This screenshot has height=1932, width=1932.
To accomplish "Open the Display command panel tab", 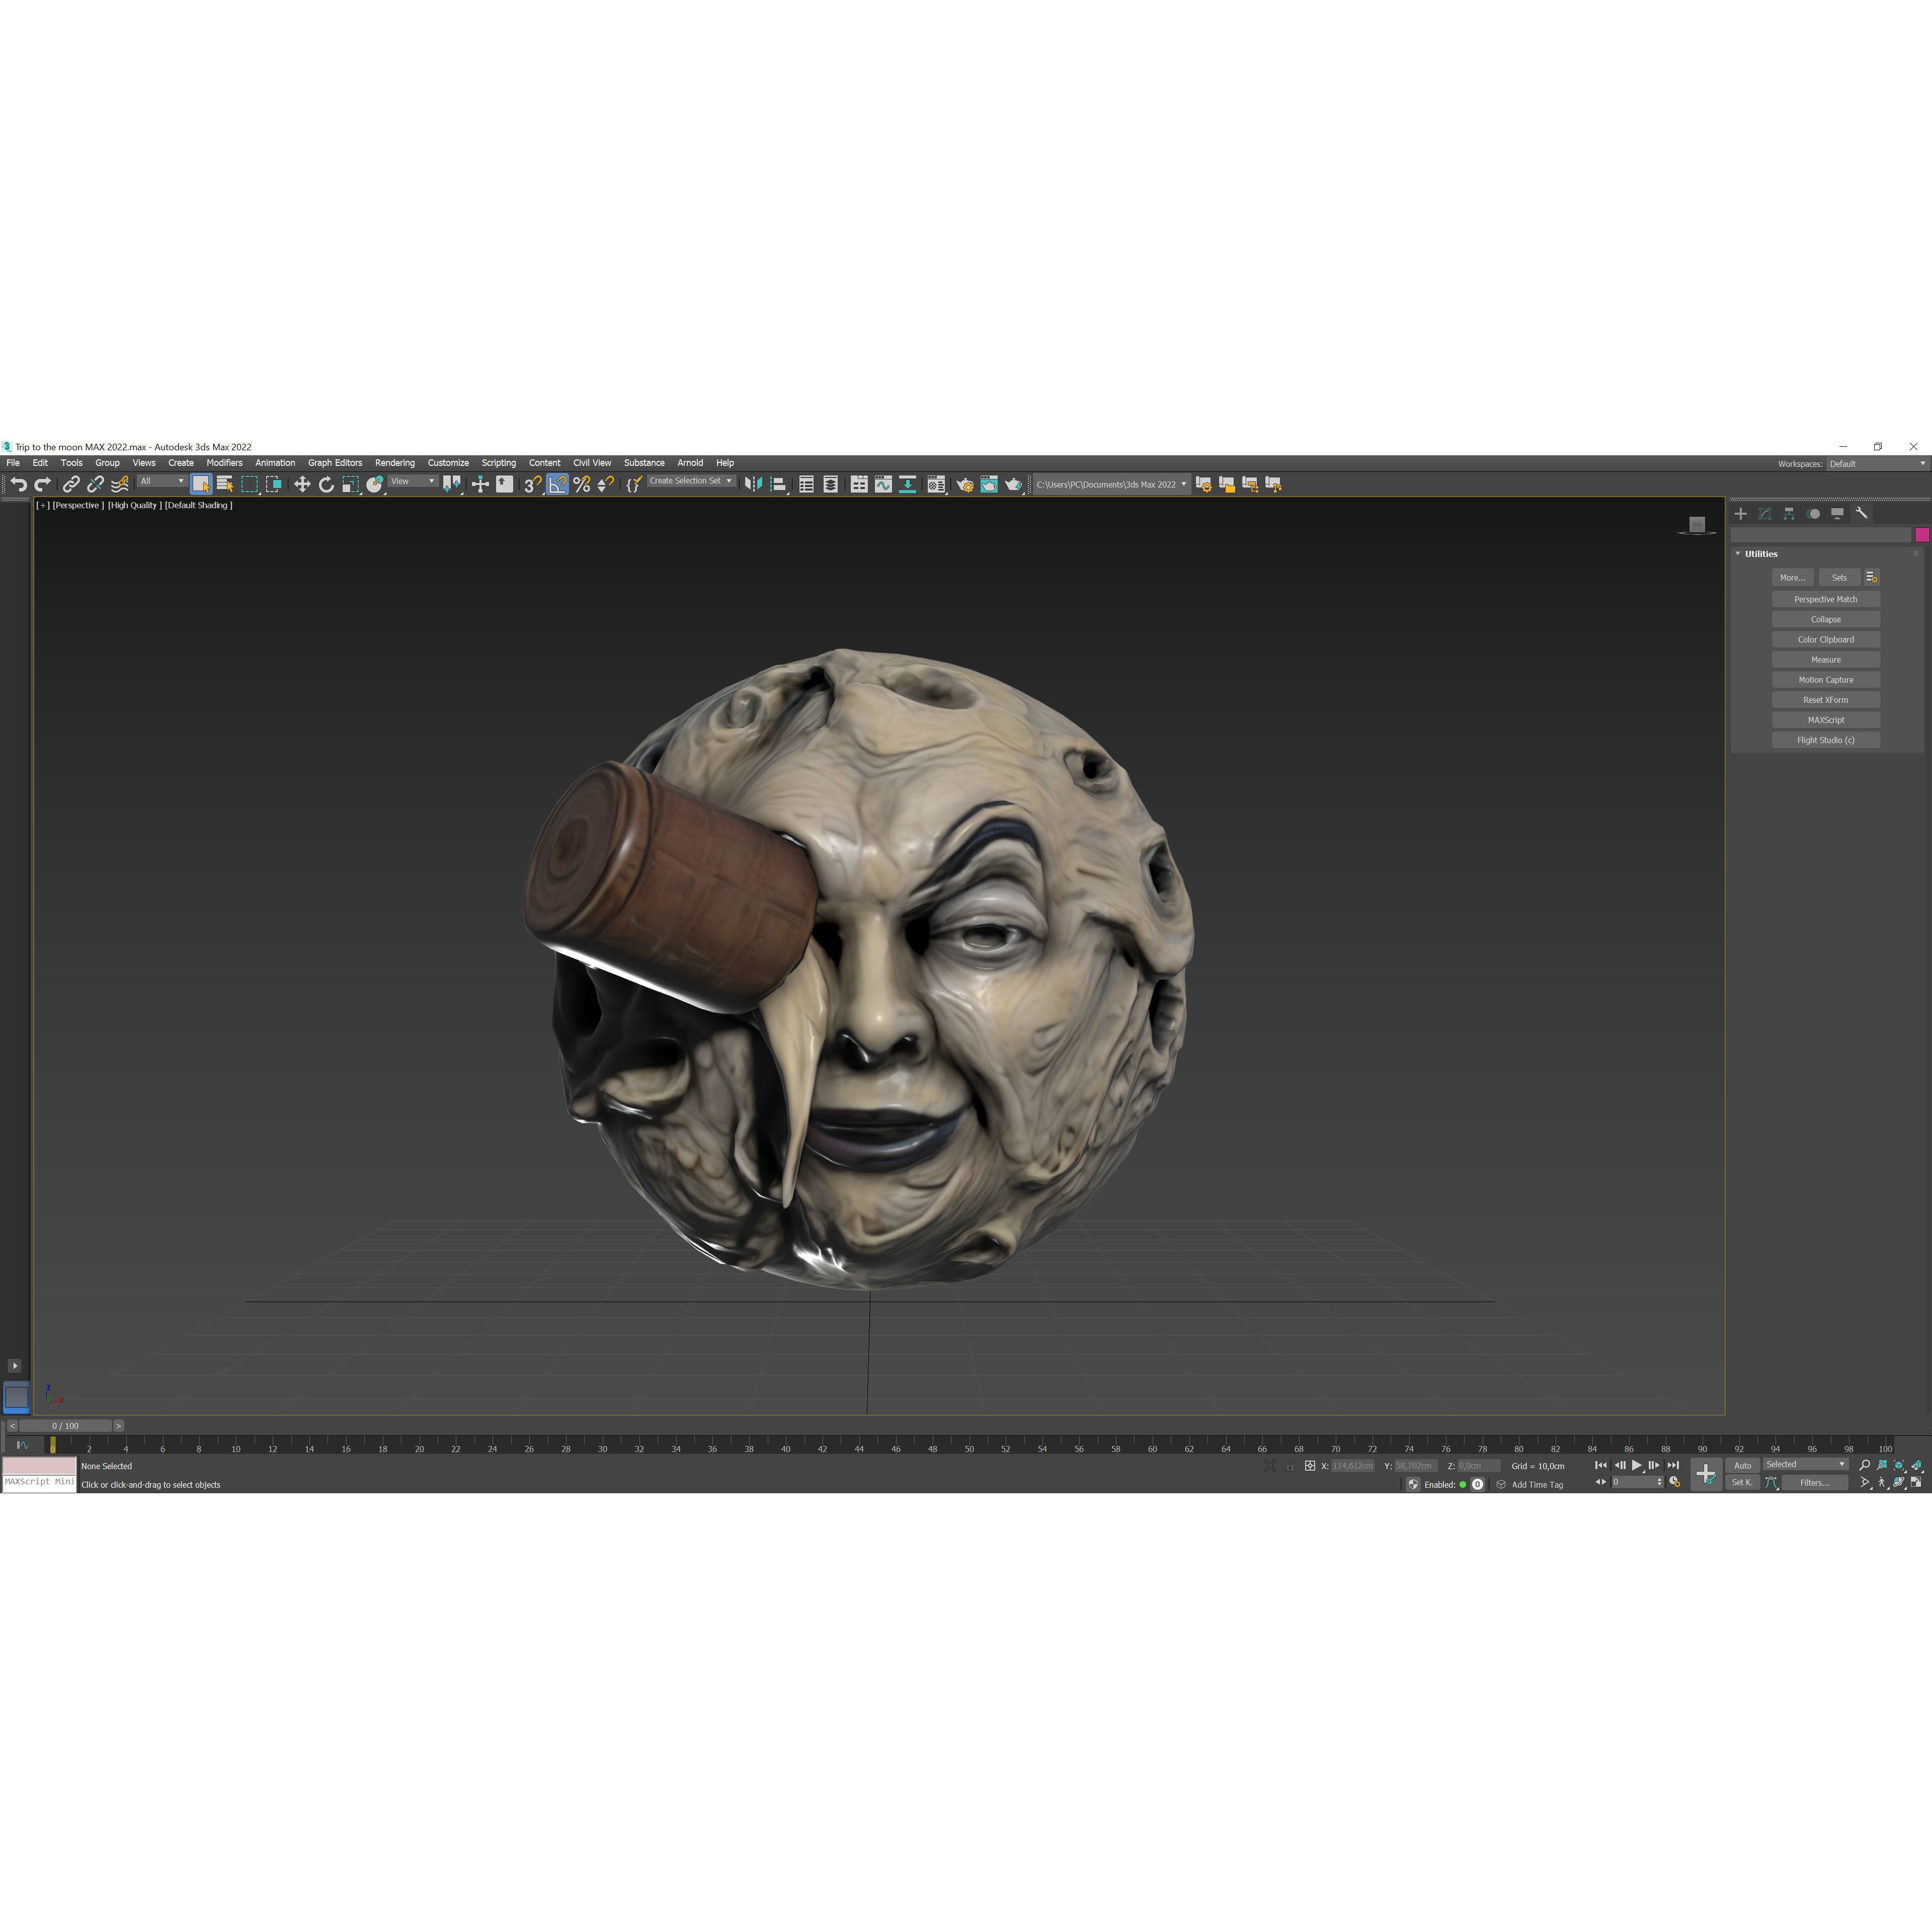I will click(x=1838, y=513).
